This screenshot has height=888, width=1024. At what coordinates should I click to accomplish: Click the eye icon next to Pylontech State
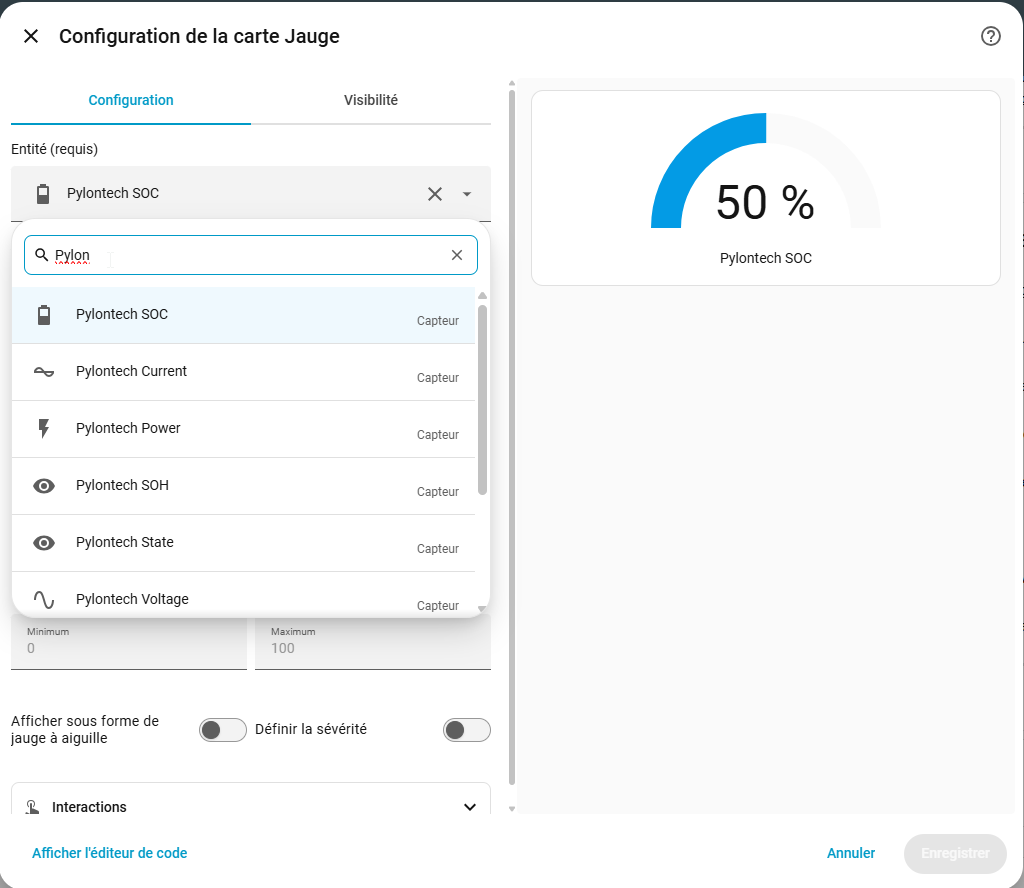coord(44,543)
